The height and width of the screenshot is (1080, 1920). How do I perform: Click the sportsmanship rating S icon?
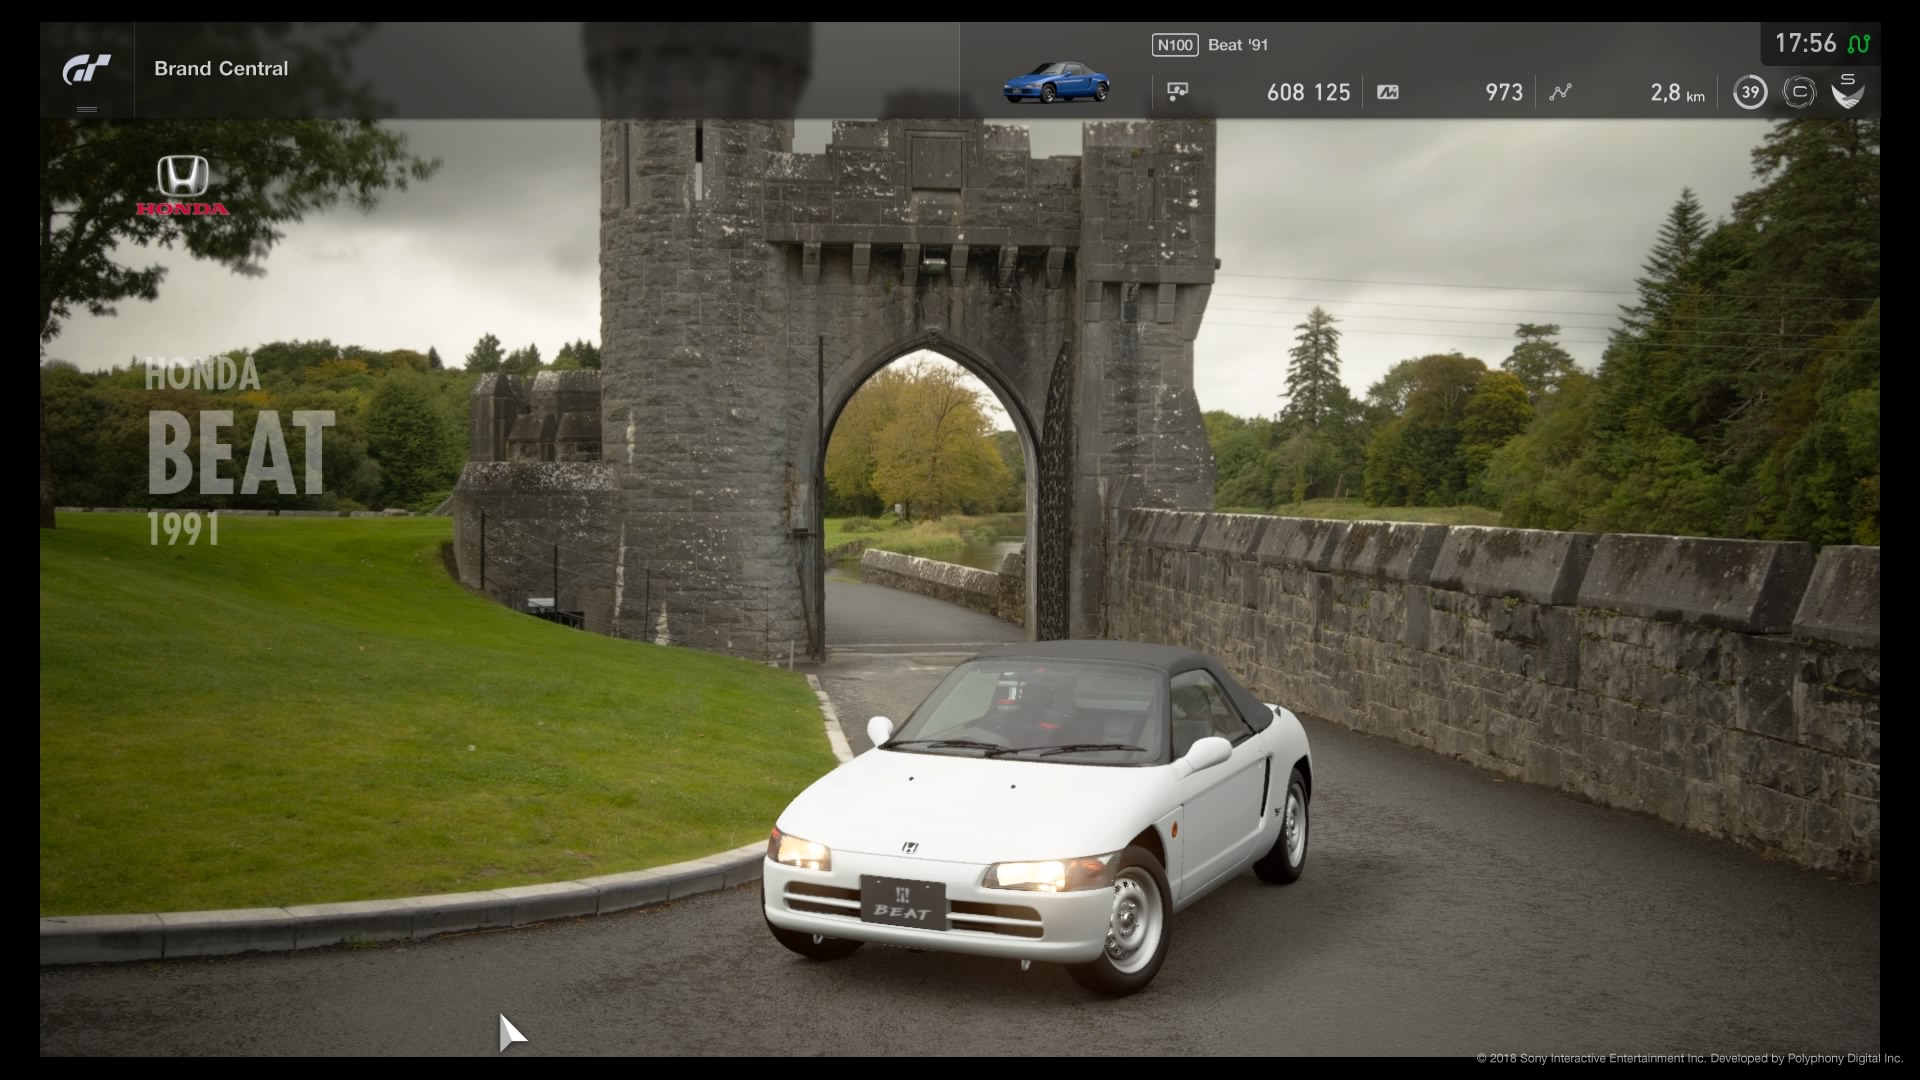pos(1847,91)
